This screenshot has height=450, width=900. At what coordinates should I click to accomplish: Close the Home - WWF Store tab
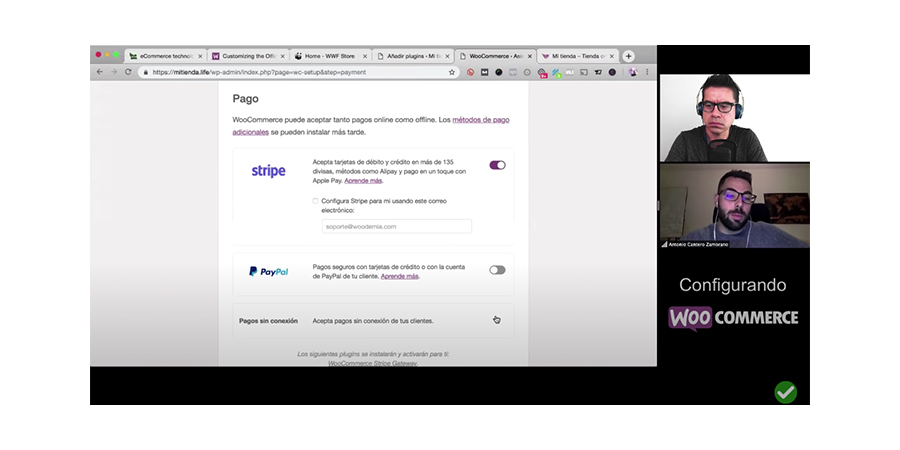[x=365, y=56]
